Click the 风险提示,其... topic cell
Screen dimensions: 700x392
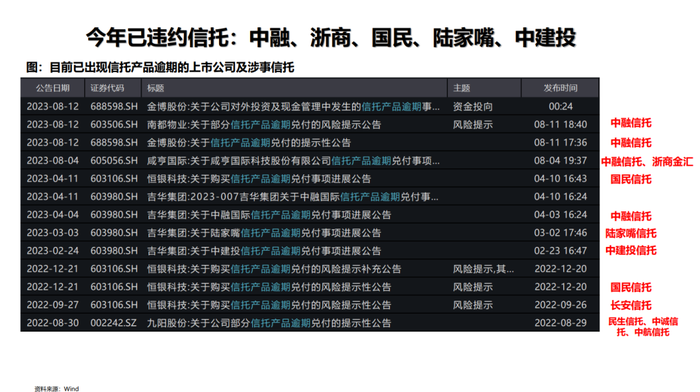pyautogui.click(x=483, y=269)
